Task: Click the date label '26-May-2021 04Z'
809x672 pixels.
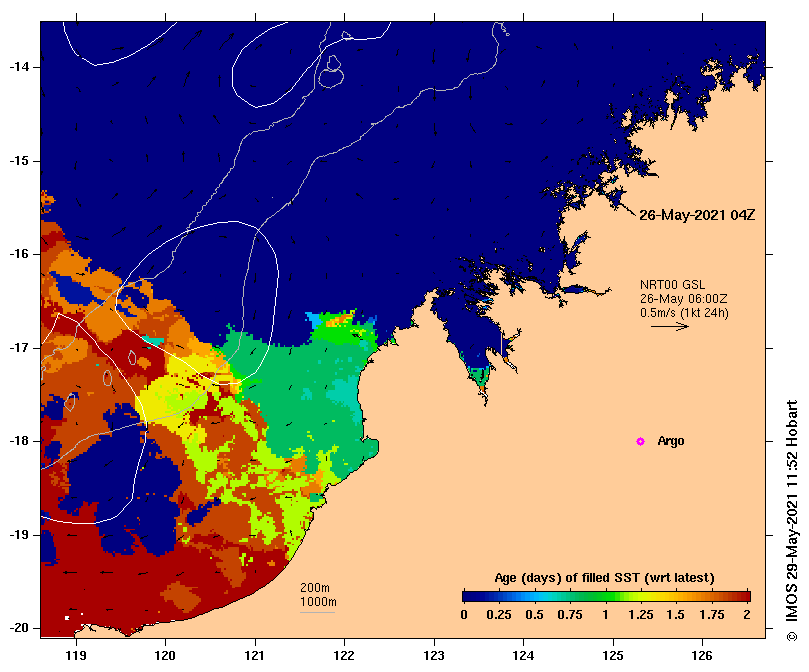Action: pyautogui.click(x=697, y=215)
